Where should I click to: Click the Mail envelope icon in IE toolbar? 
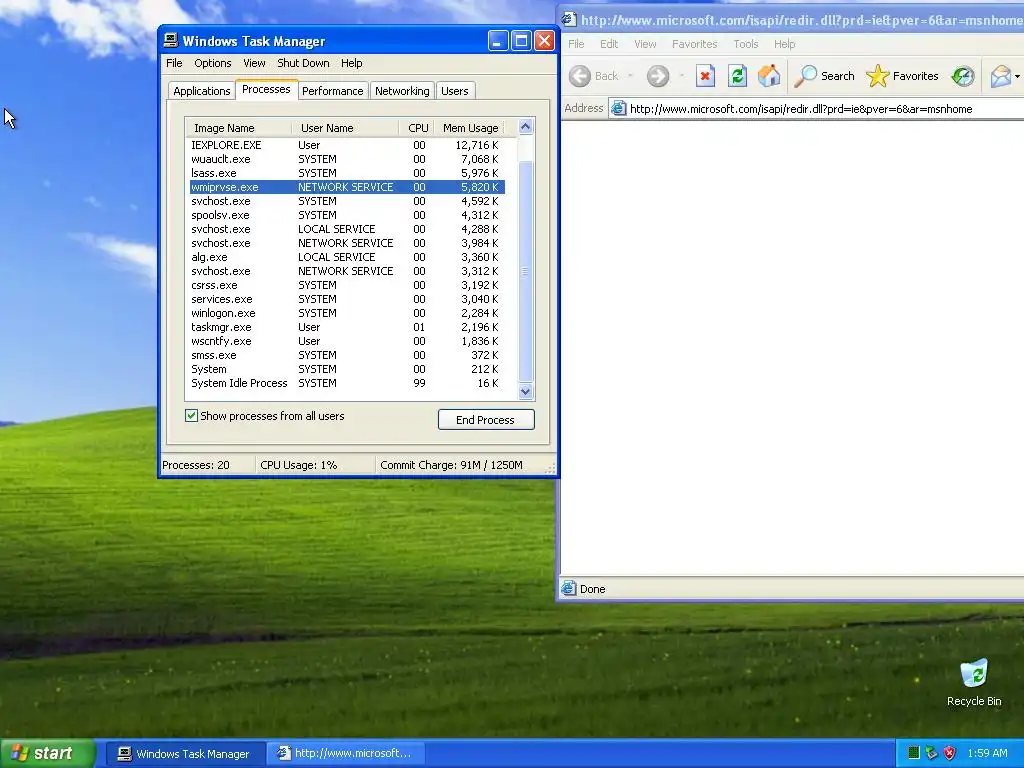point(1000,76)
